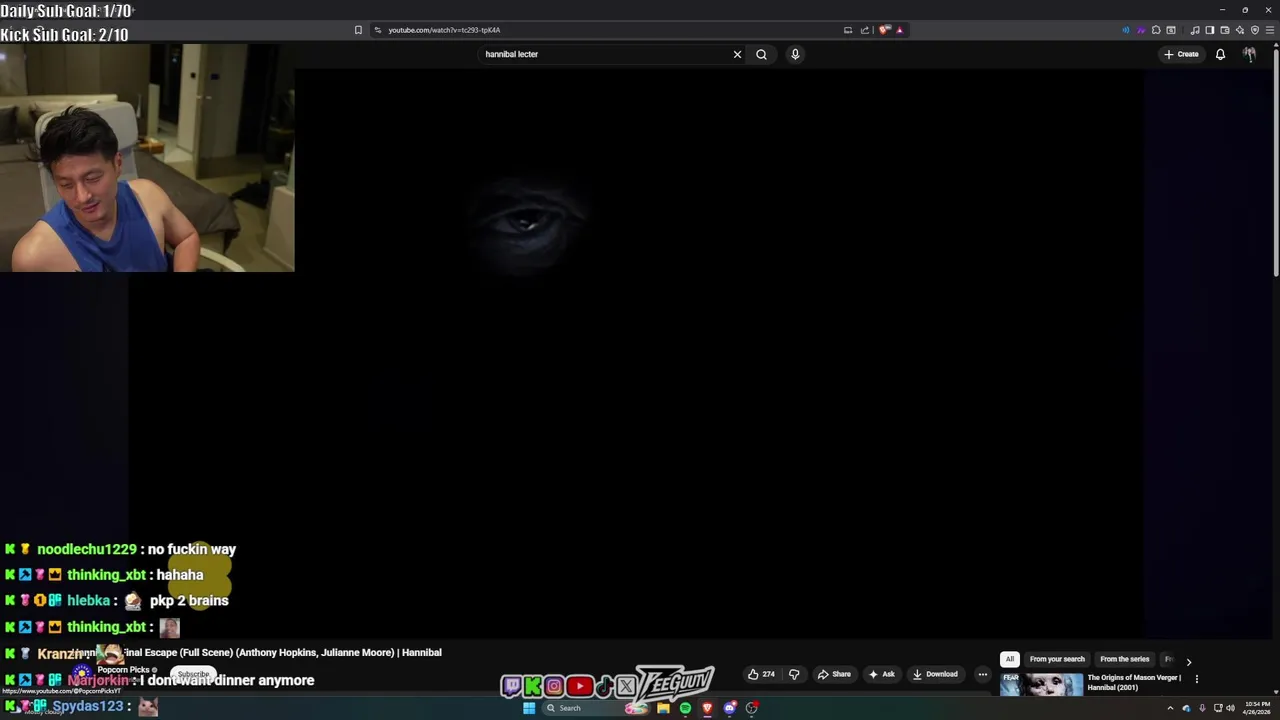The image size is (1280, 720).
Task: Open File Explorer from taskbar
Action: click(663, 708)
